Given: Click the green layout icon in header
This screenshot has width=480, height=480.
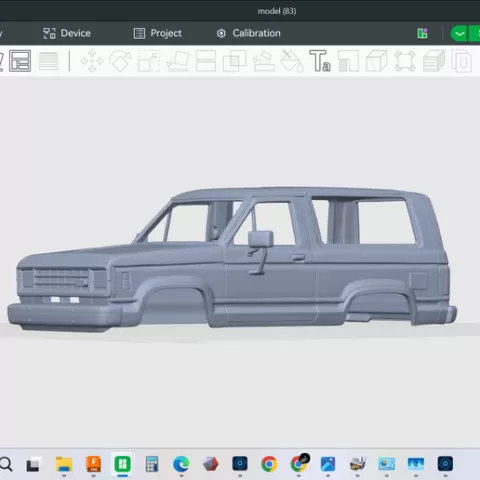Looking at the screenshot, I should (x=422, y=33).
